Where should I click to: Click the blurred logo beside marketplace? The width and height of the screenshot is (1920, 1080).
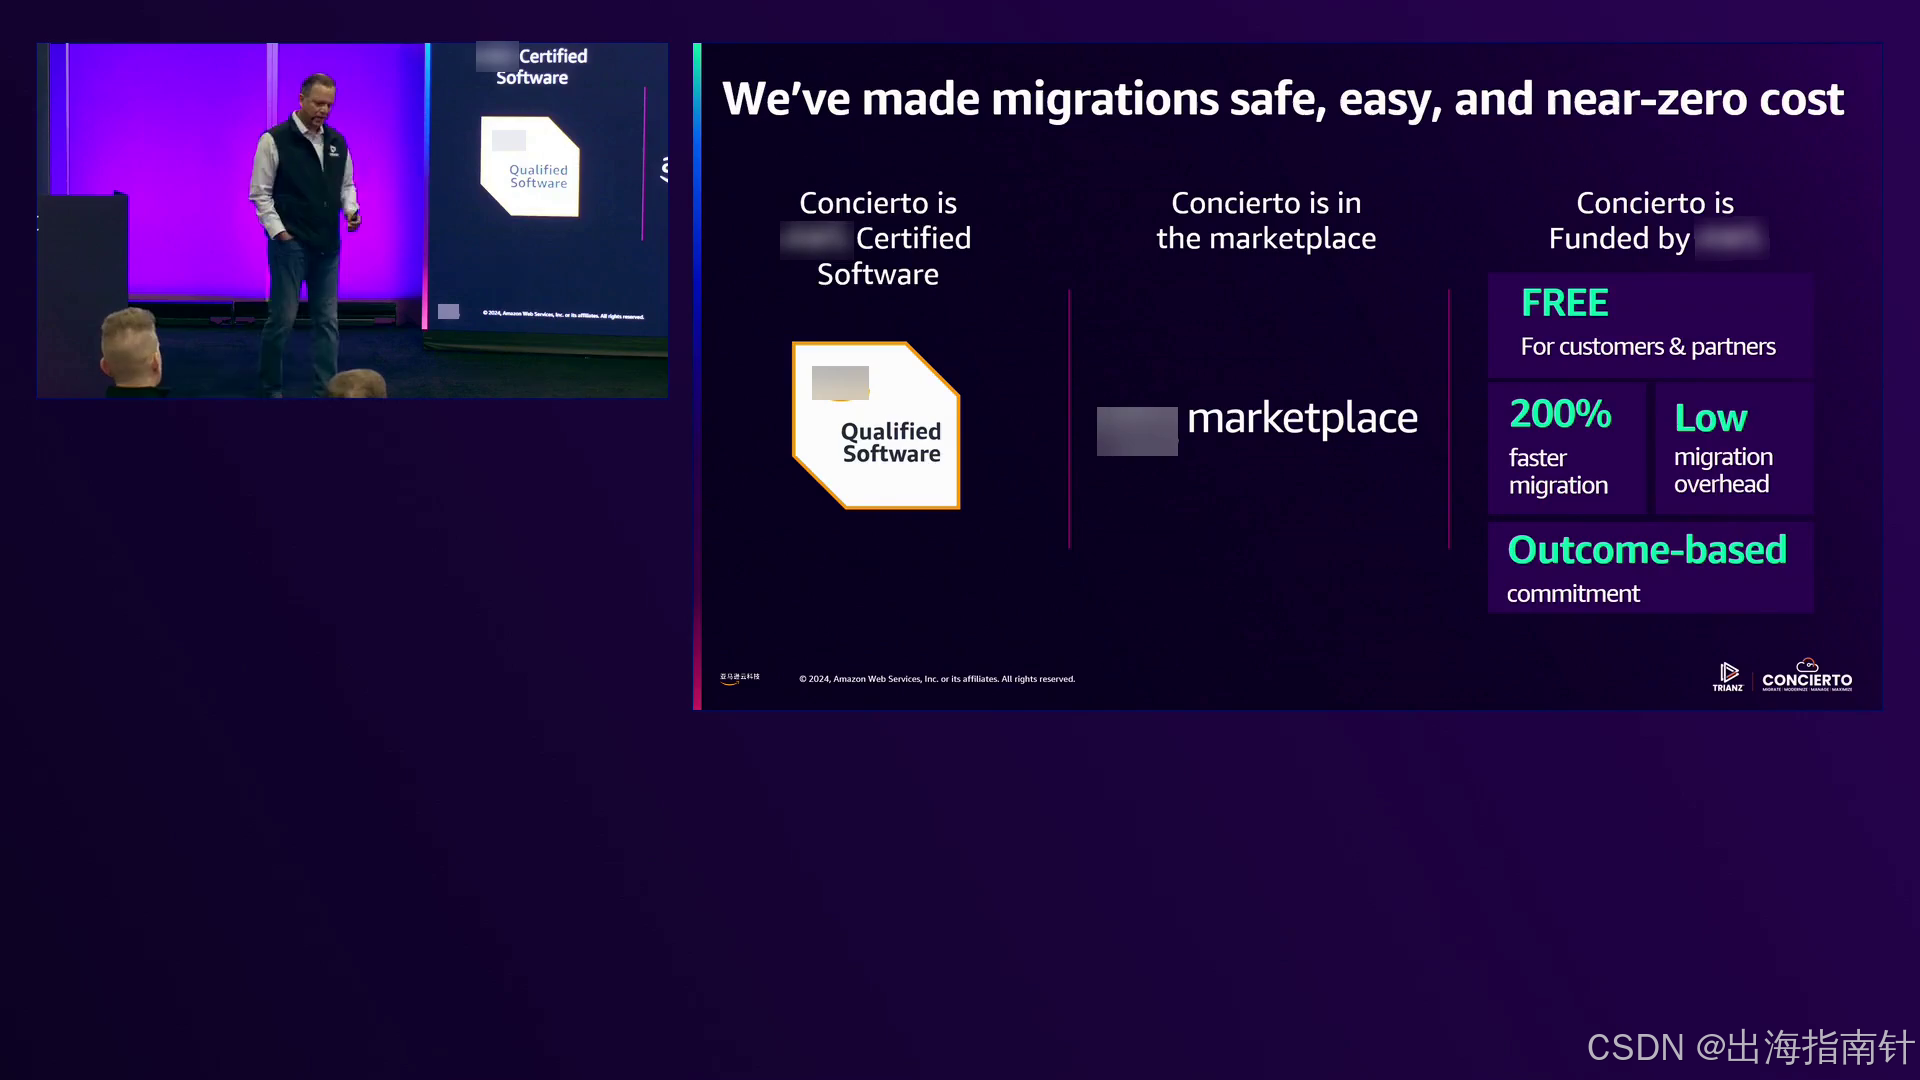pos(1137,431)
